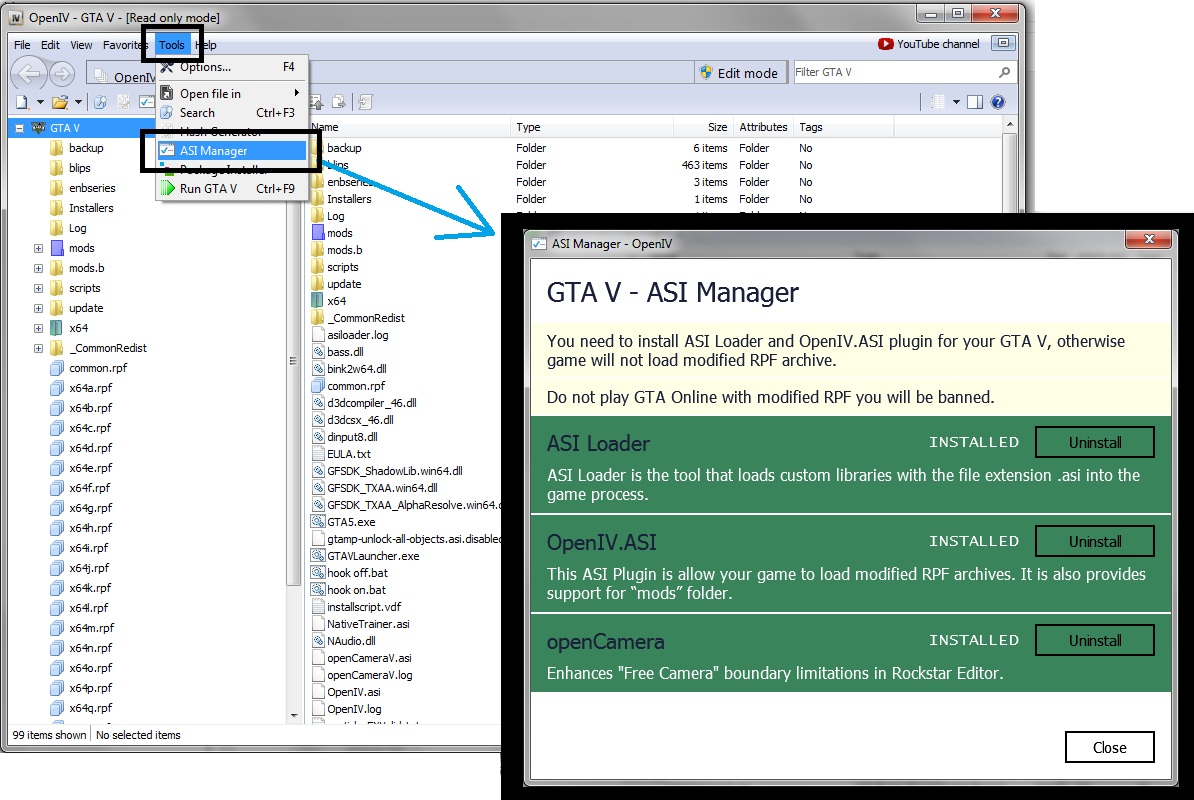Uninstall ASI Loader

(1094, 442)
